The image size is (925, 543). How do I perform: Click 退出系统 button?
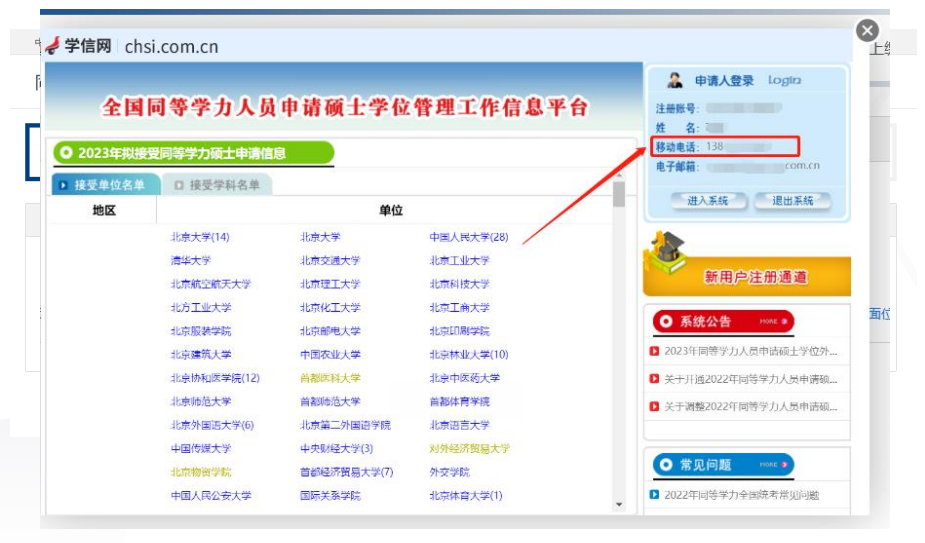coord(793,201)
